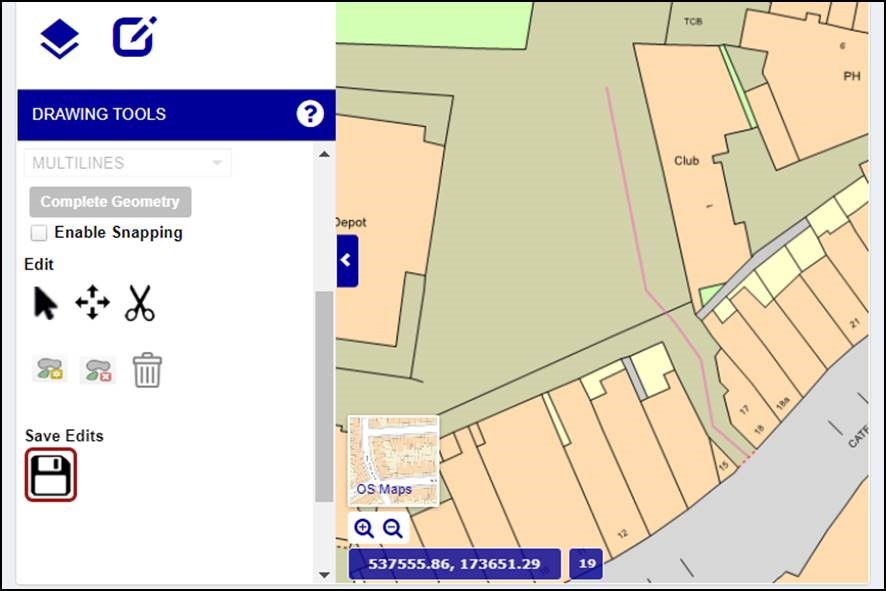This screenshot has height=591, width=886.
Task: Choose the scissors cut tool
Action: [x=140, y=303]
